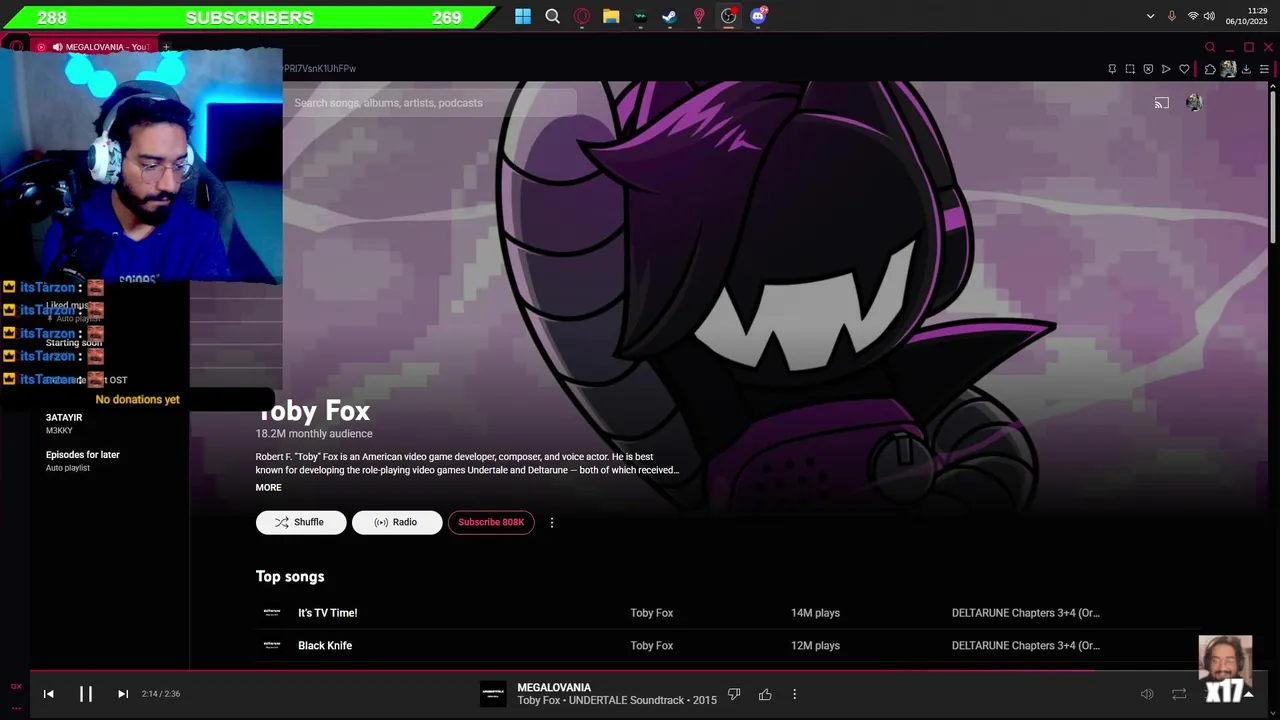The height and width of the screenshot is (720, 1280).
Task: Open a new browser tab
Action: coord(166,47)
